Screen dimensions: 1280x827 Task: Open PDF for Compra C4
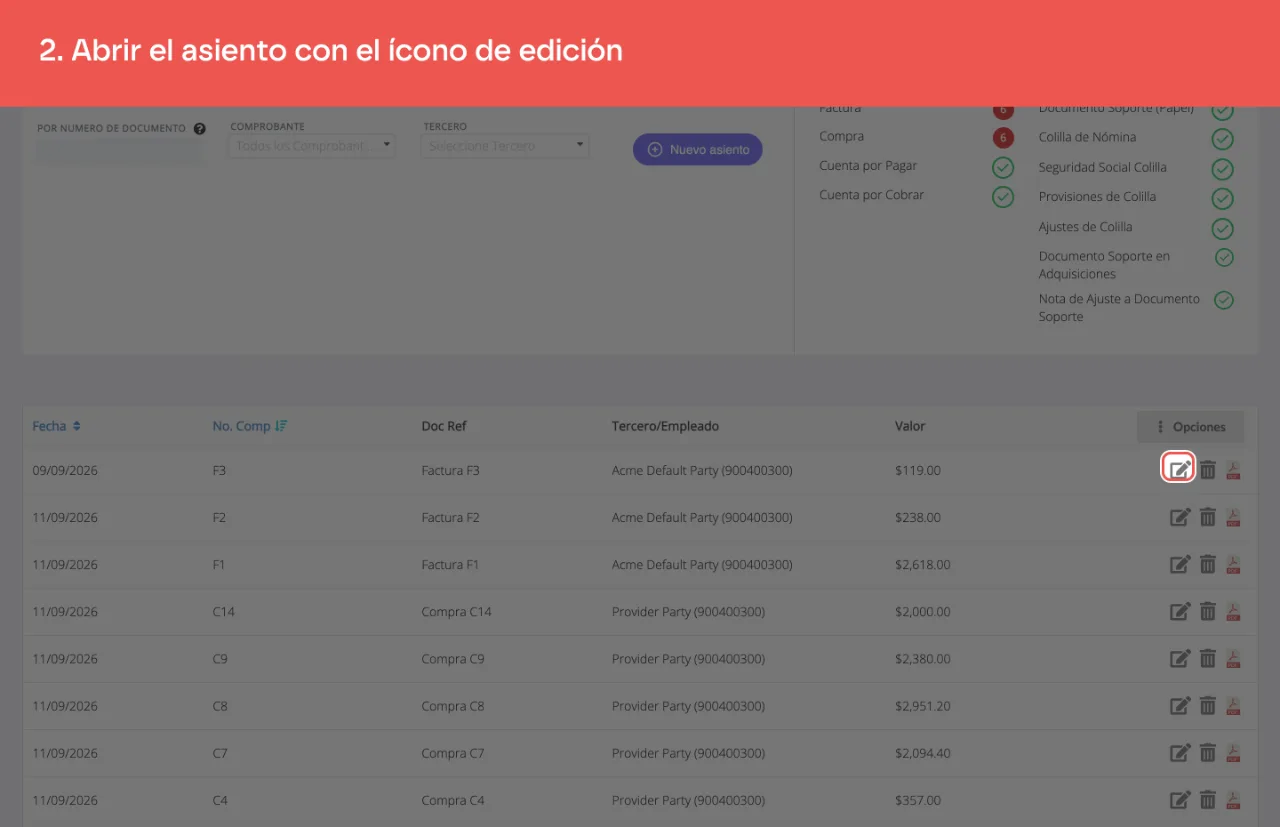pos(1233,800)
